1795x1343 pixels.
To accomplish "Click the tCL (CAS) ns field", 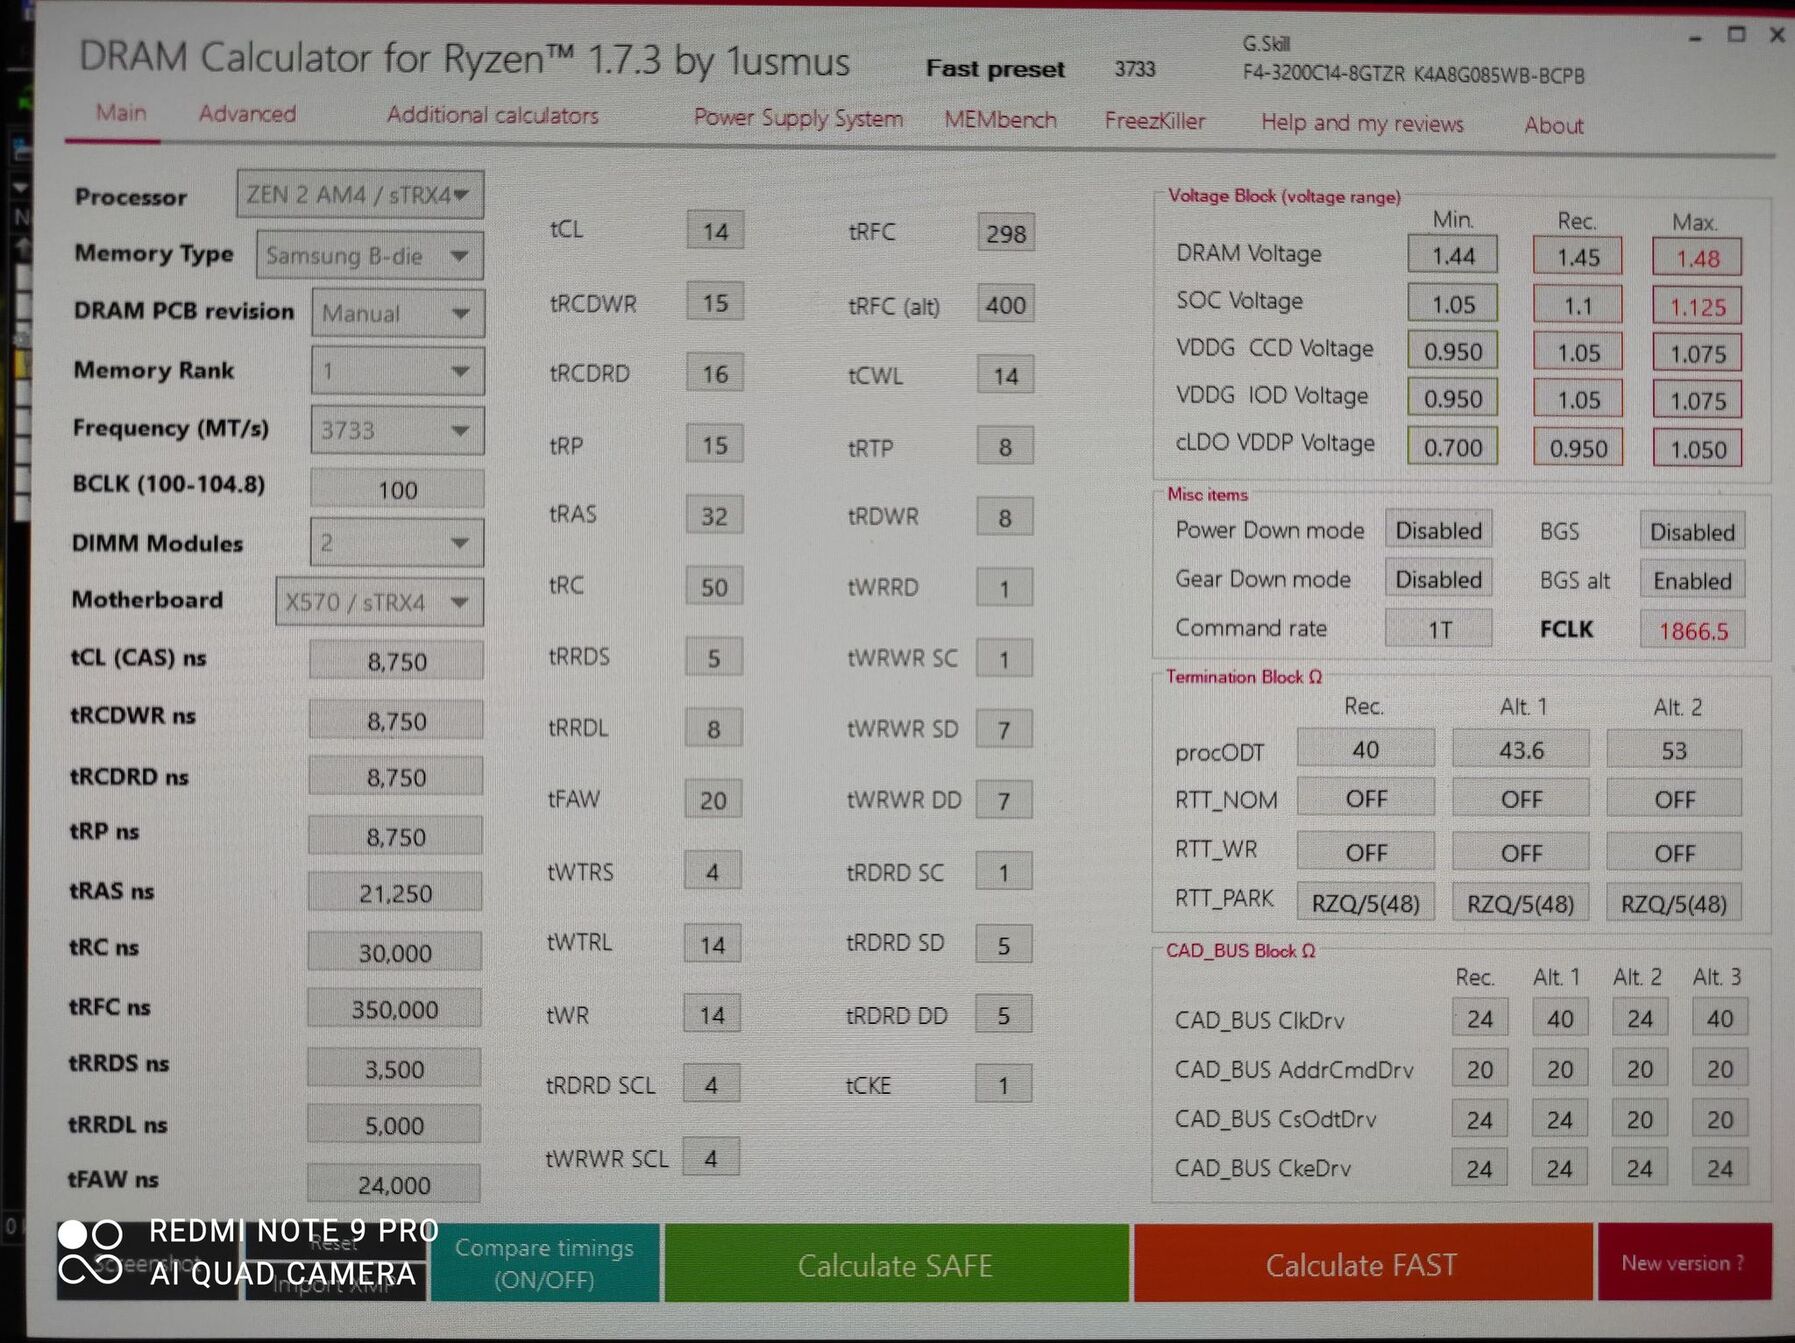I will 396,661.
